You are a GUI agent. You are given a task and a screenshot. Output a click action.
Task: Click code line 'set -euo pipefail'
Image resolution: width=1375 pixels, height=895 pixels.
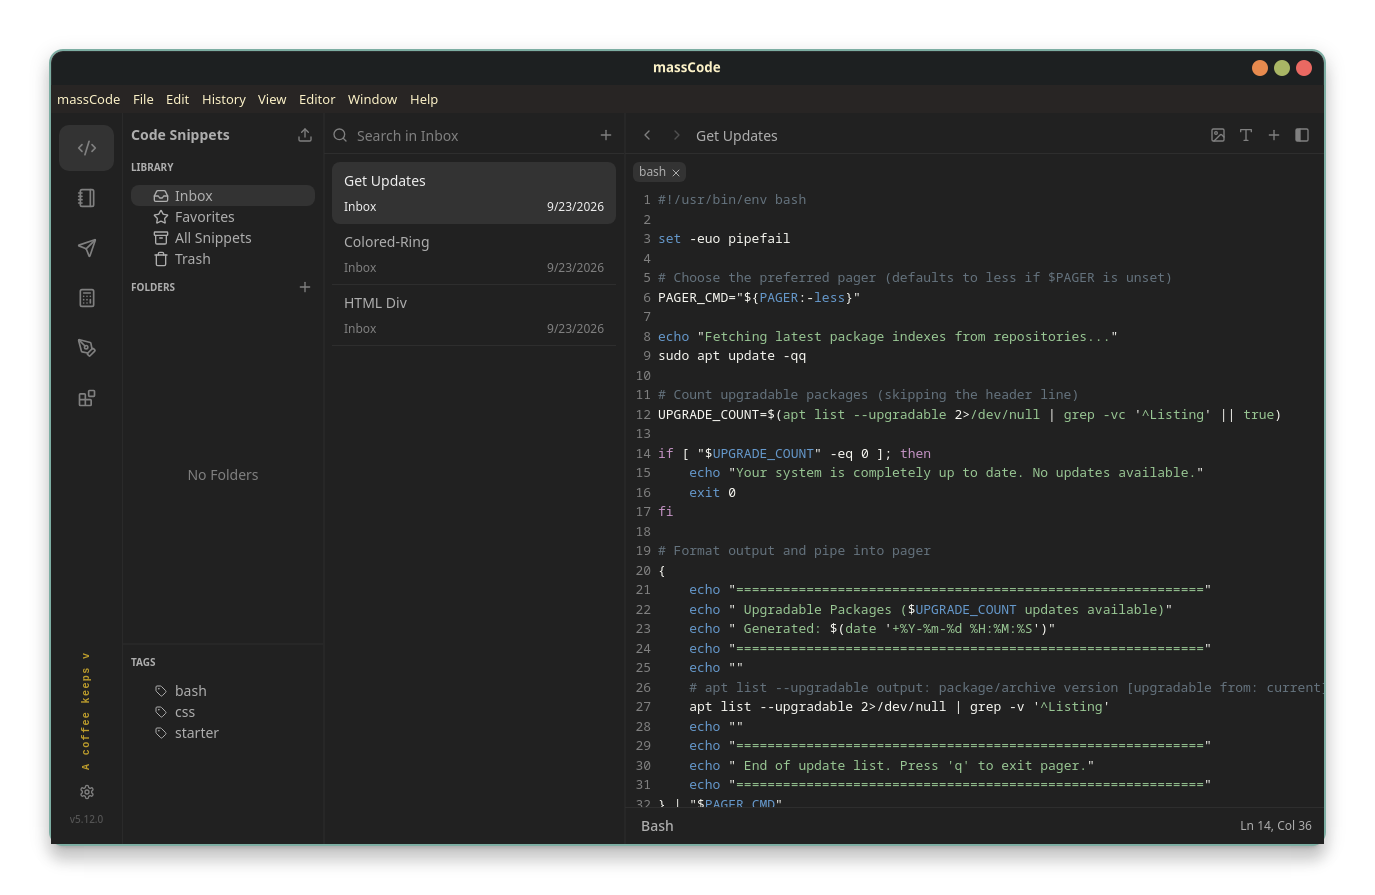click(724, 239)
